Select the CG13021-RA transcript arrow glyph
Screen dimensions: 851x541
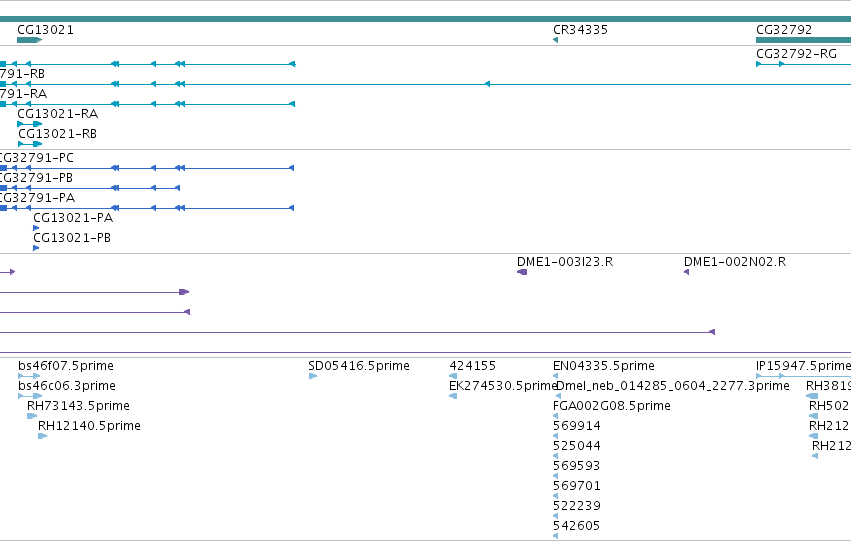pos(30,124)
